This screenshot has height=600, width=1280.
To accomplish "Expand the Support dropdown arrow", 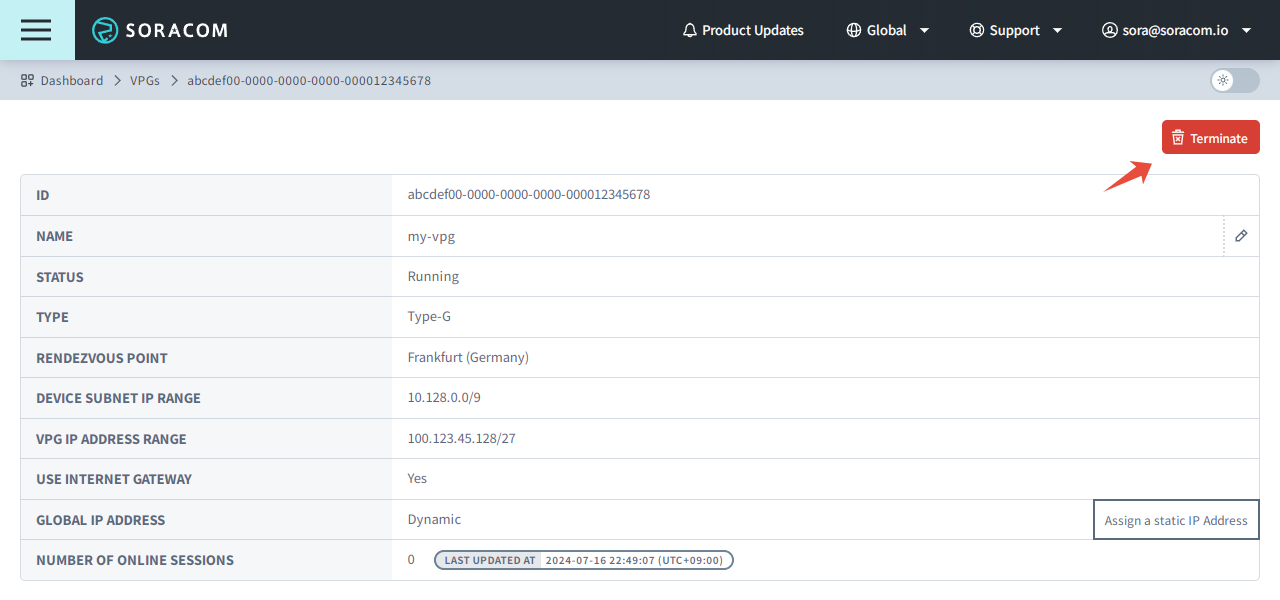I will pos(1058,31).
